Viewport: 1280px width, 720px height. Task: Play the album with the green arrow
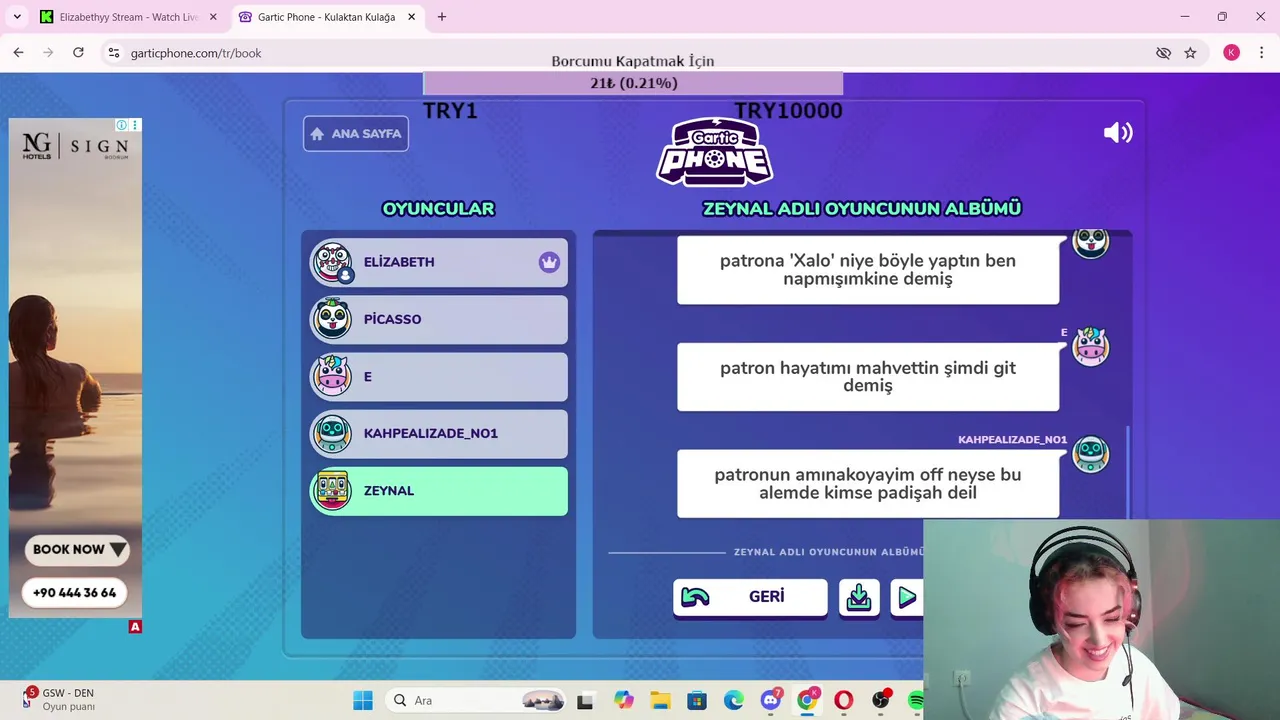pyautogui.click(x=907, y=597)
